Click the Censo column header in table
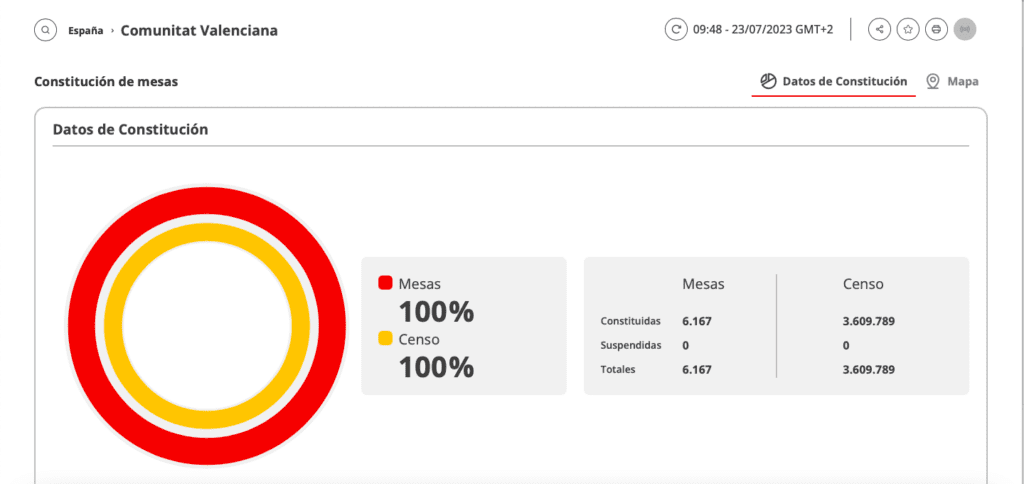This screenshot has height=484, width=1024. [x=863, y=284]
